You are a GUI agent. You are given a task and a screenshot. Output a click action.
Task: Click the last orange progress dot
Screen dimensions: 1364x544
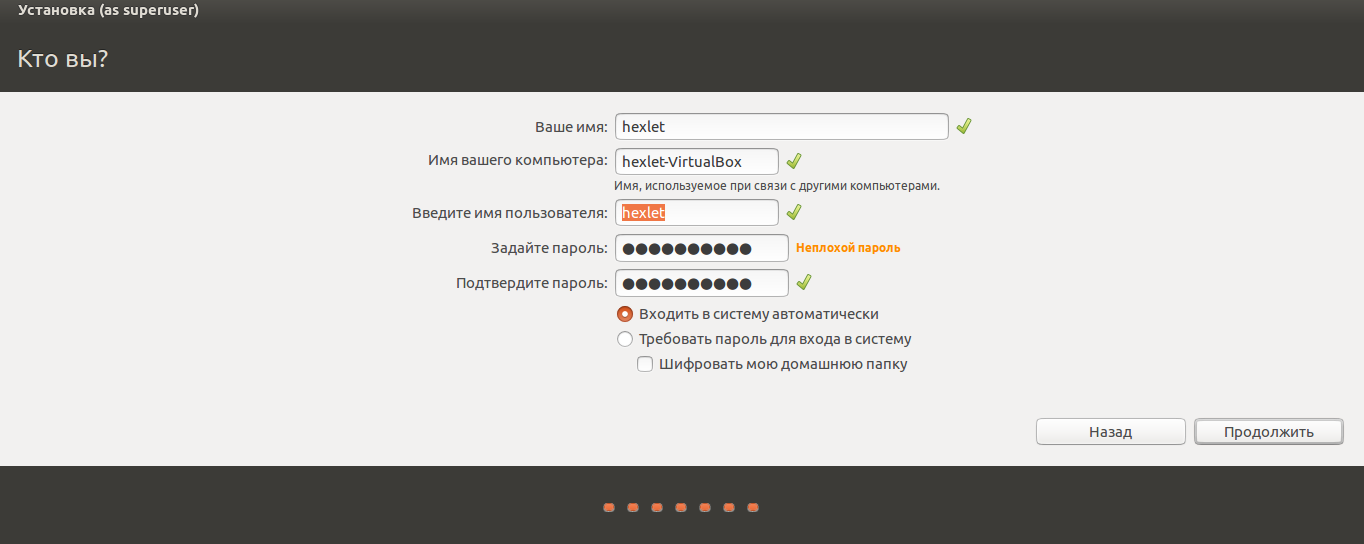[x=753, y=508]
